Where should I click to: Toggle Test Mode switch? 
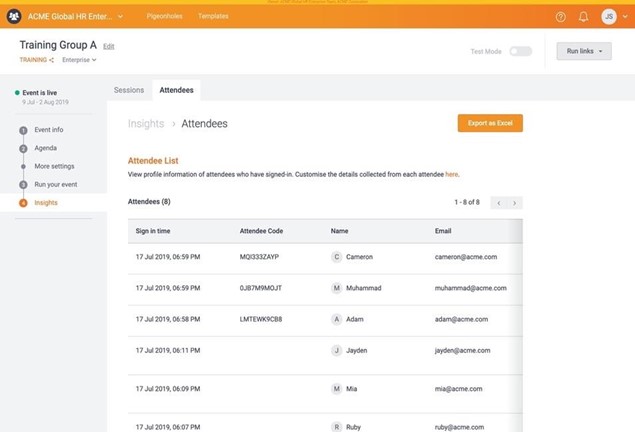pyautogui.click(x=520, y=51)
